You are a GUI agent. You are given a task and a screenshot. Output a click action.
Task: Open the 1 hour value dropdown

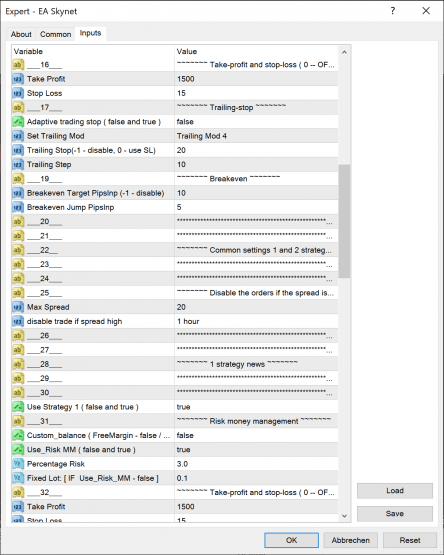(256, 321)
